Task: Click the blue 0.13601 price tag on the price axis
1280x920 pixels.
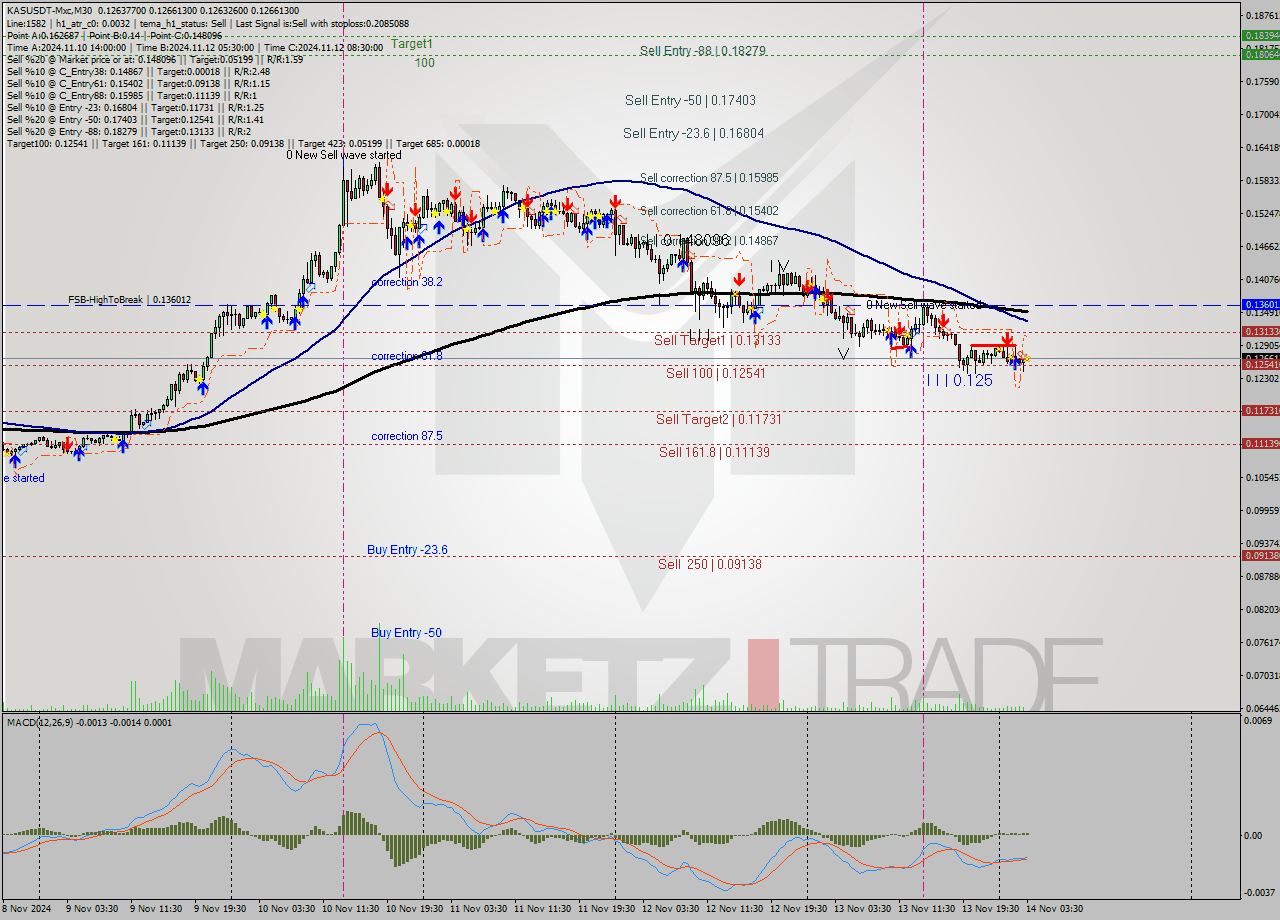Action: 1259,304
